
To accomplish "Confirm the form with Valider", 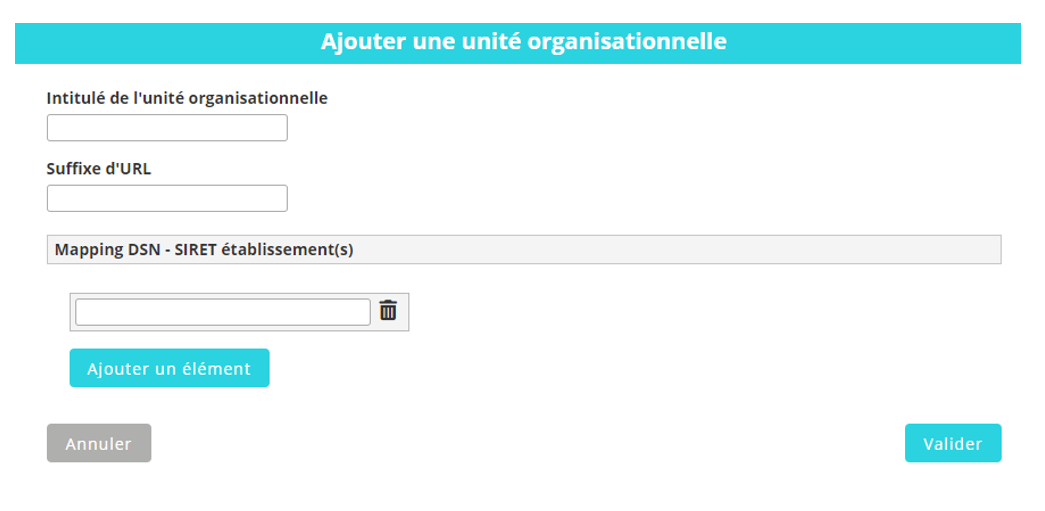I will 952,443.
